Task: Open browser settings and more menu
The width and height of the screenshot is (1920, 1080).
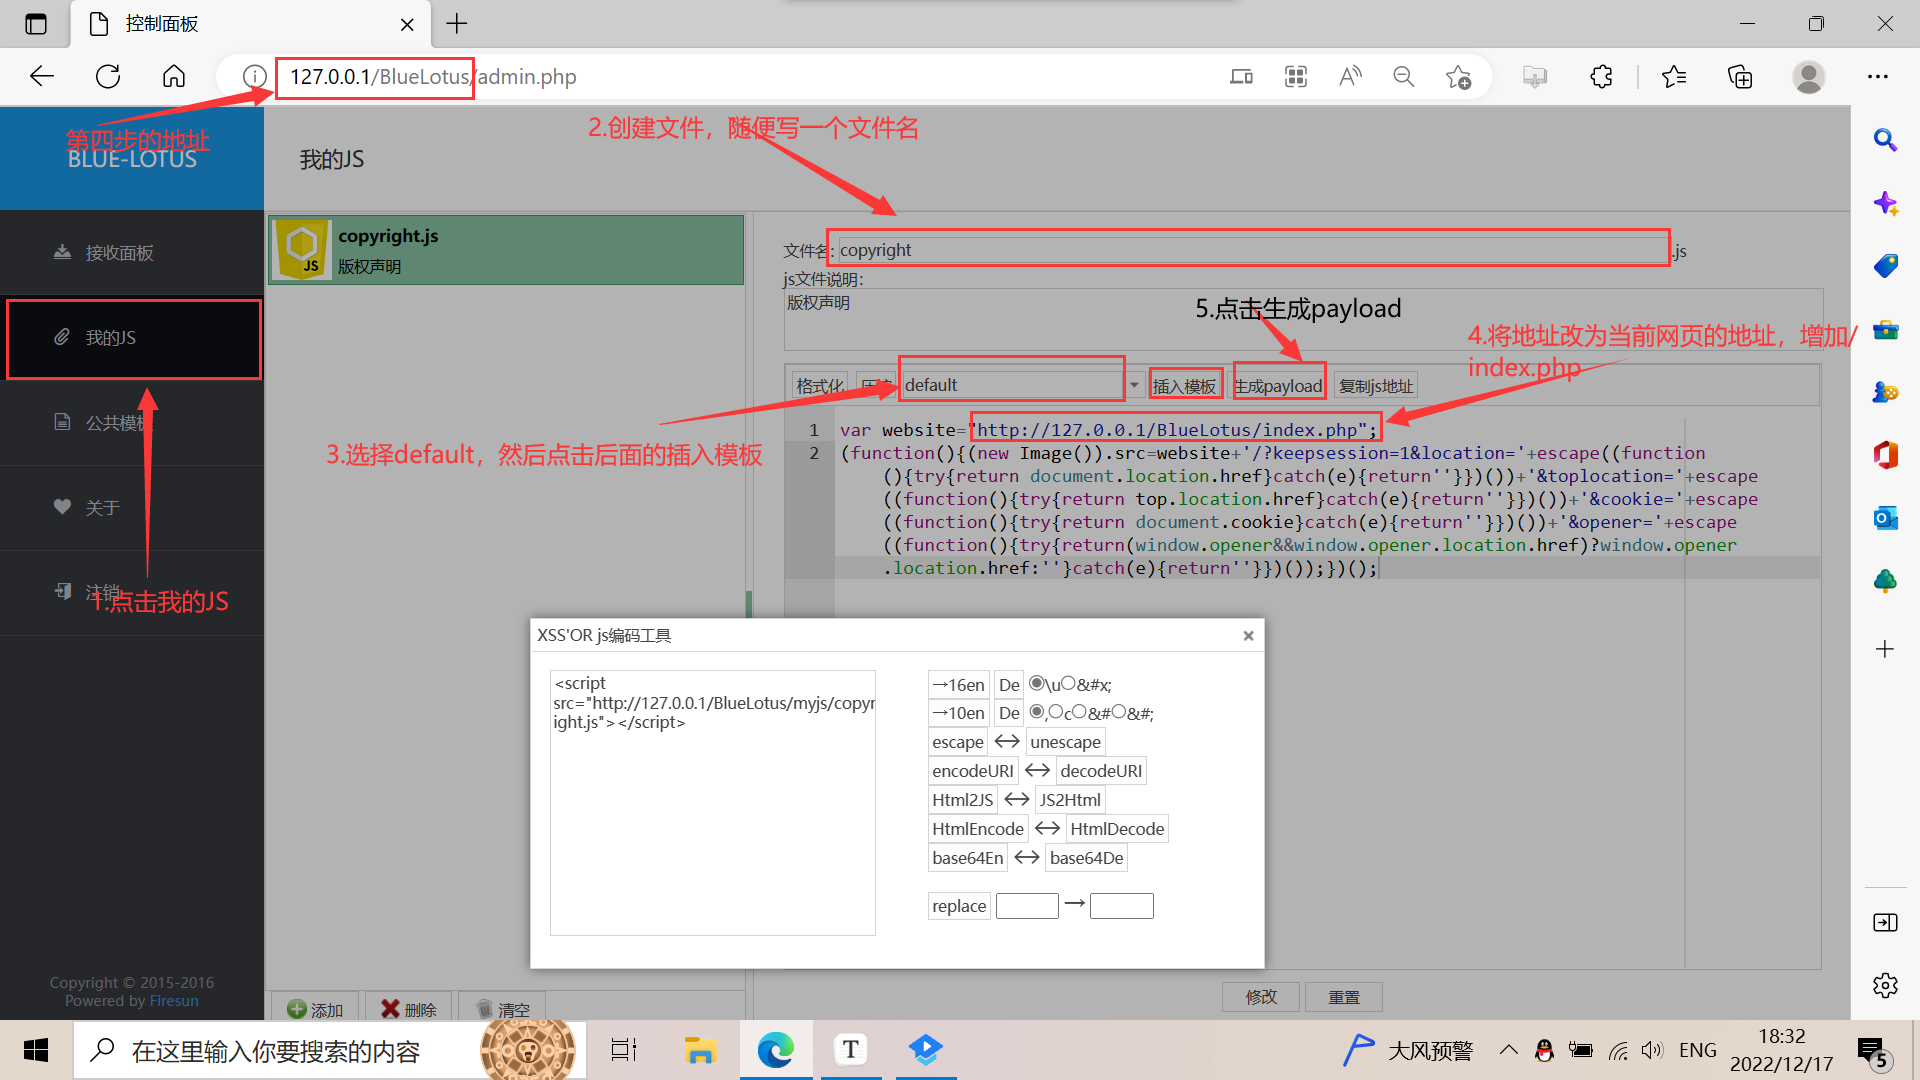Action: tap(1878, 77)
